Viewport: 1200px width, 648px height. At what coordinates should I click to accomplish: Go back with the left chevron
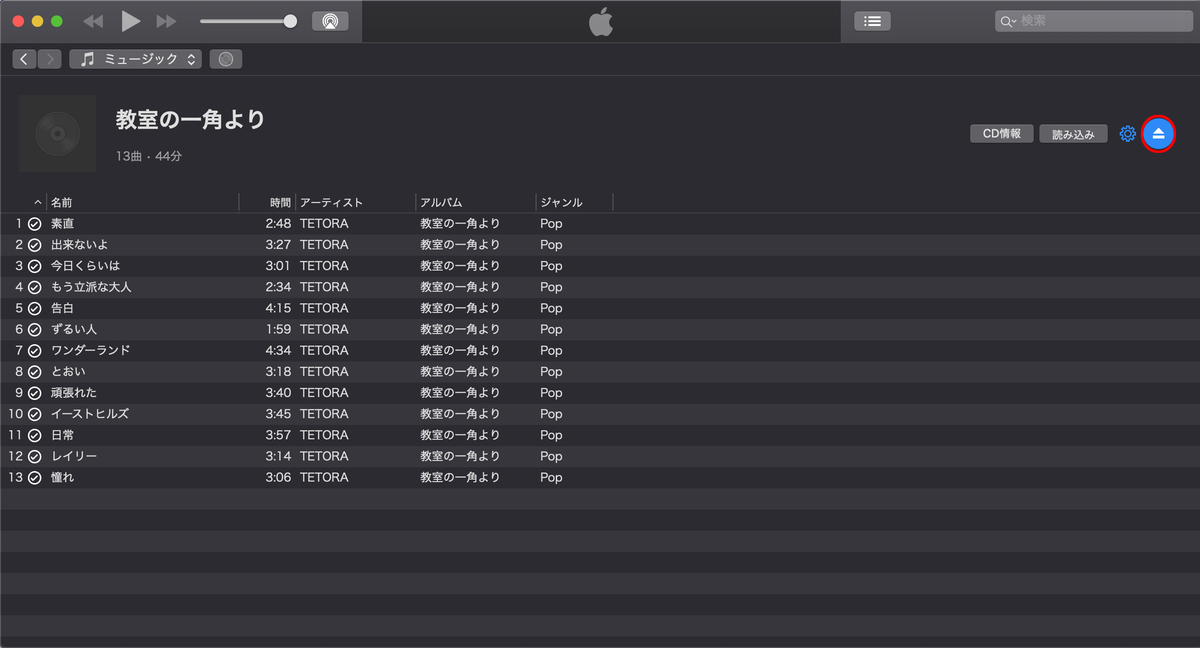coord(24,59)
